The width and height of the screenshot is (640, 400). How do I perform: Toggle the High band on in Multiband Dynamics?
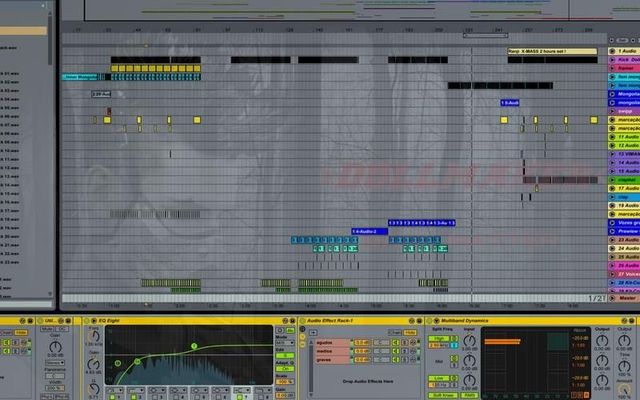click(439, 338)
